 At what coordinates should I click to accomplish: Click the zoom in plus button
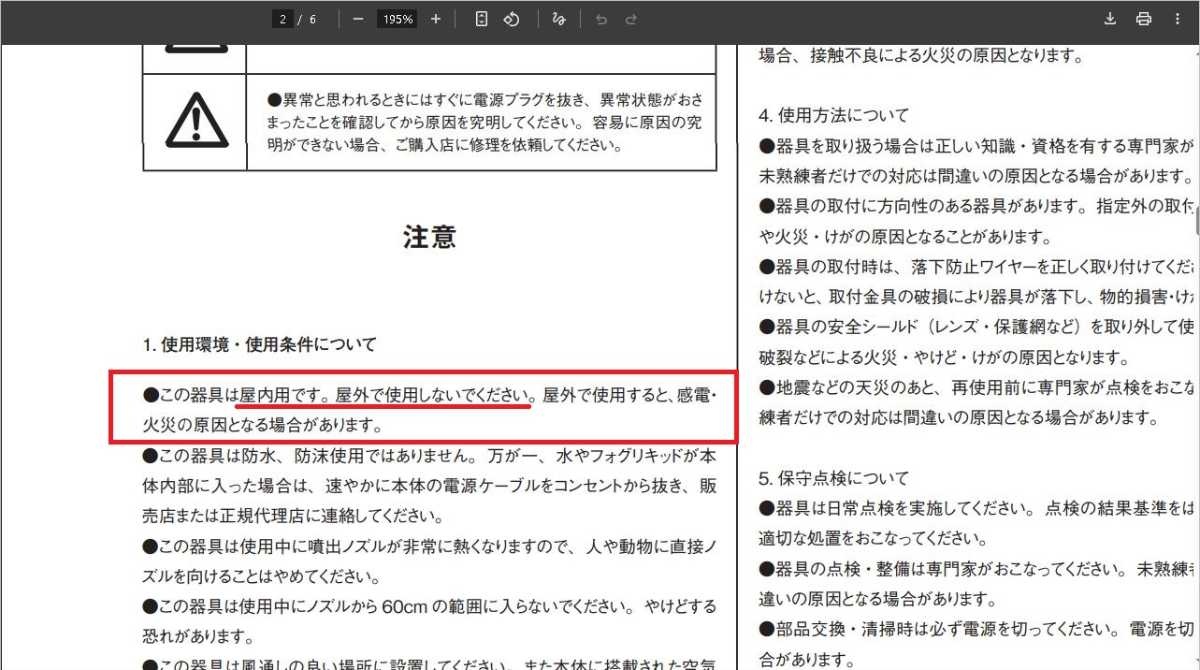pos(435,19)
